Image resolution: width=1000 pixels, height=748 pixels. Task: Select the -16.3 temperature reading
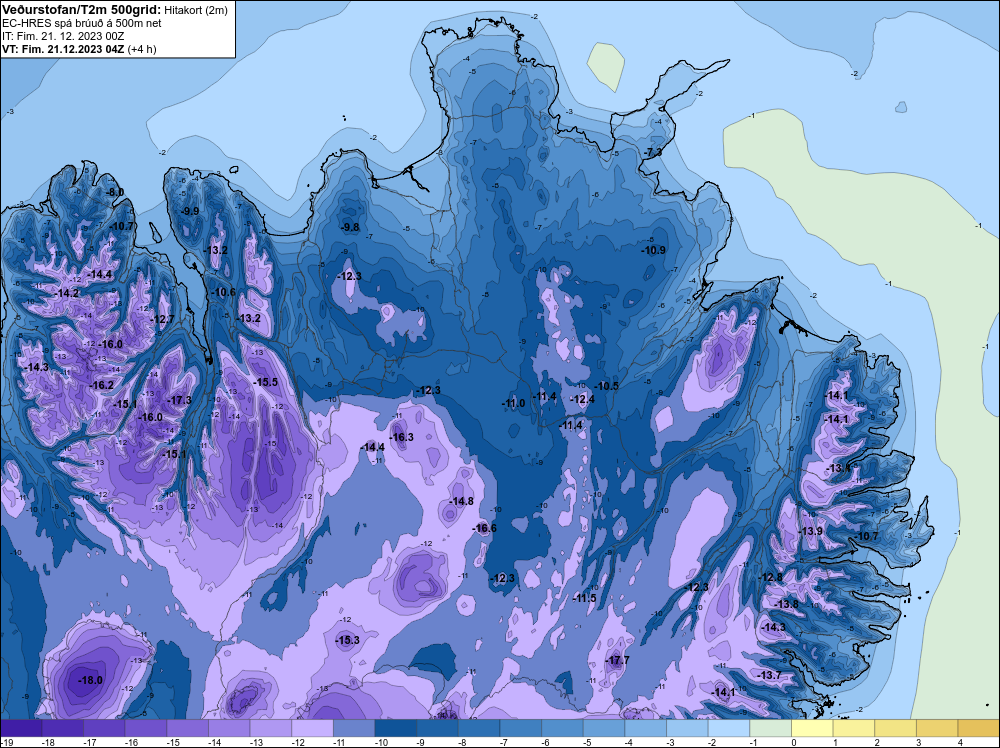(x=401, y=437)
